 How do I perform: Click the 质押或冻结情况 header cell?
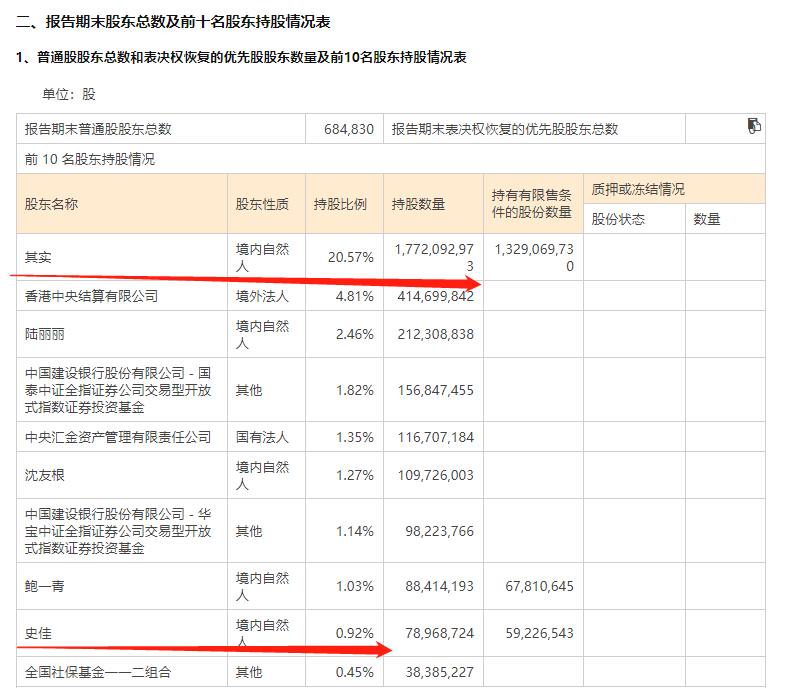pyautogui.click(x=638, y=189)
